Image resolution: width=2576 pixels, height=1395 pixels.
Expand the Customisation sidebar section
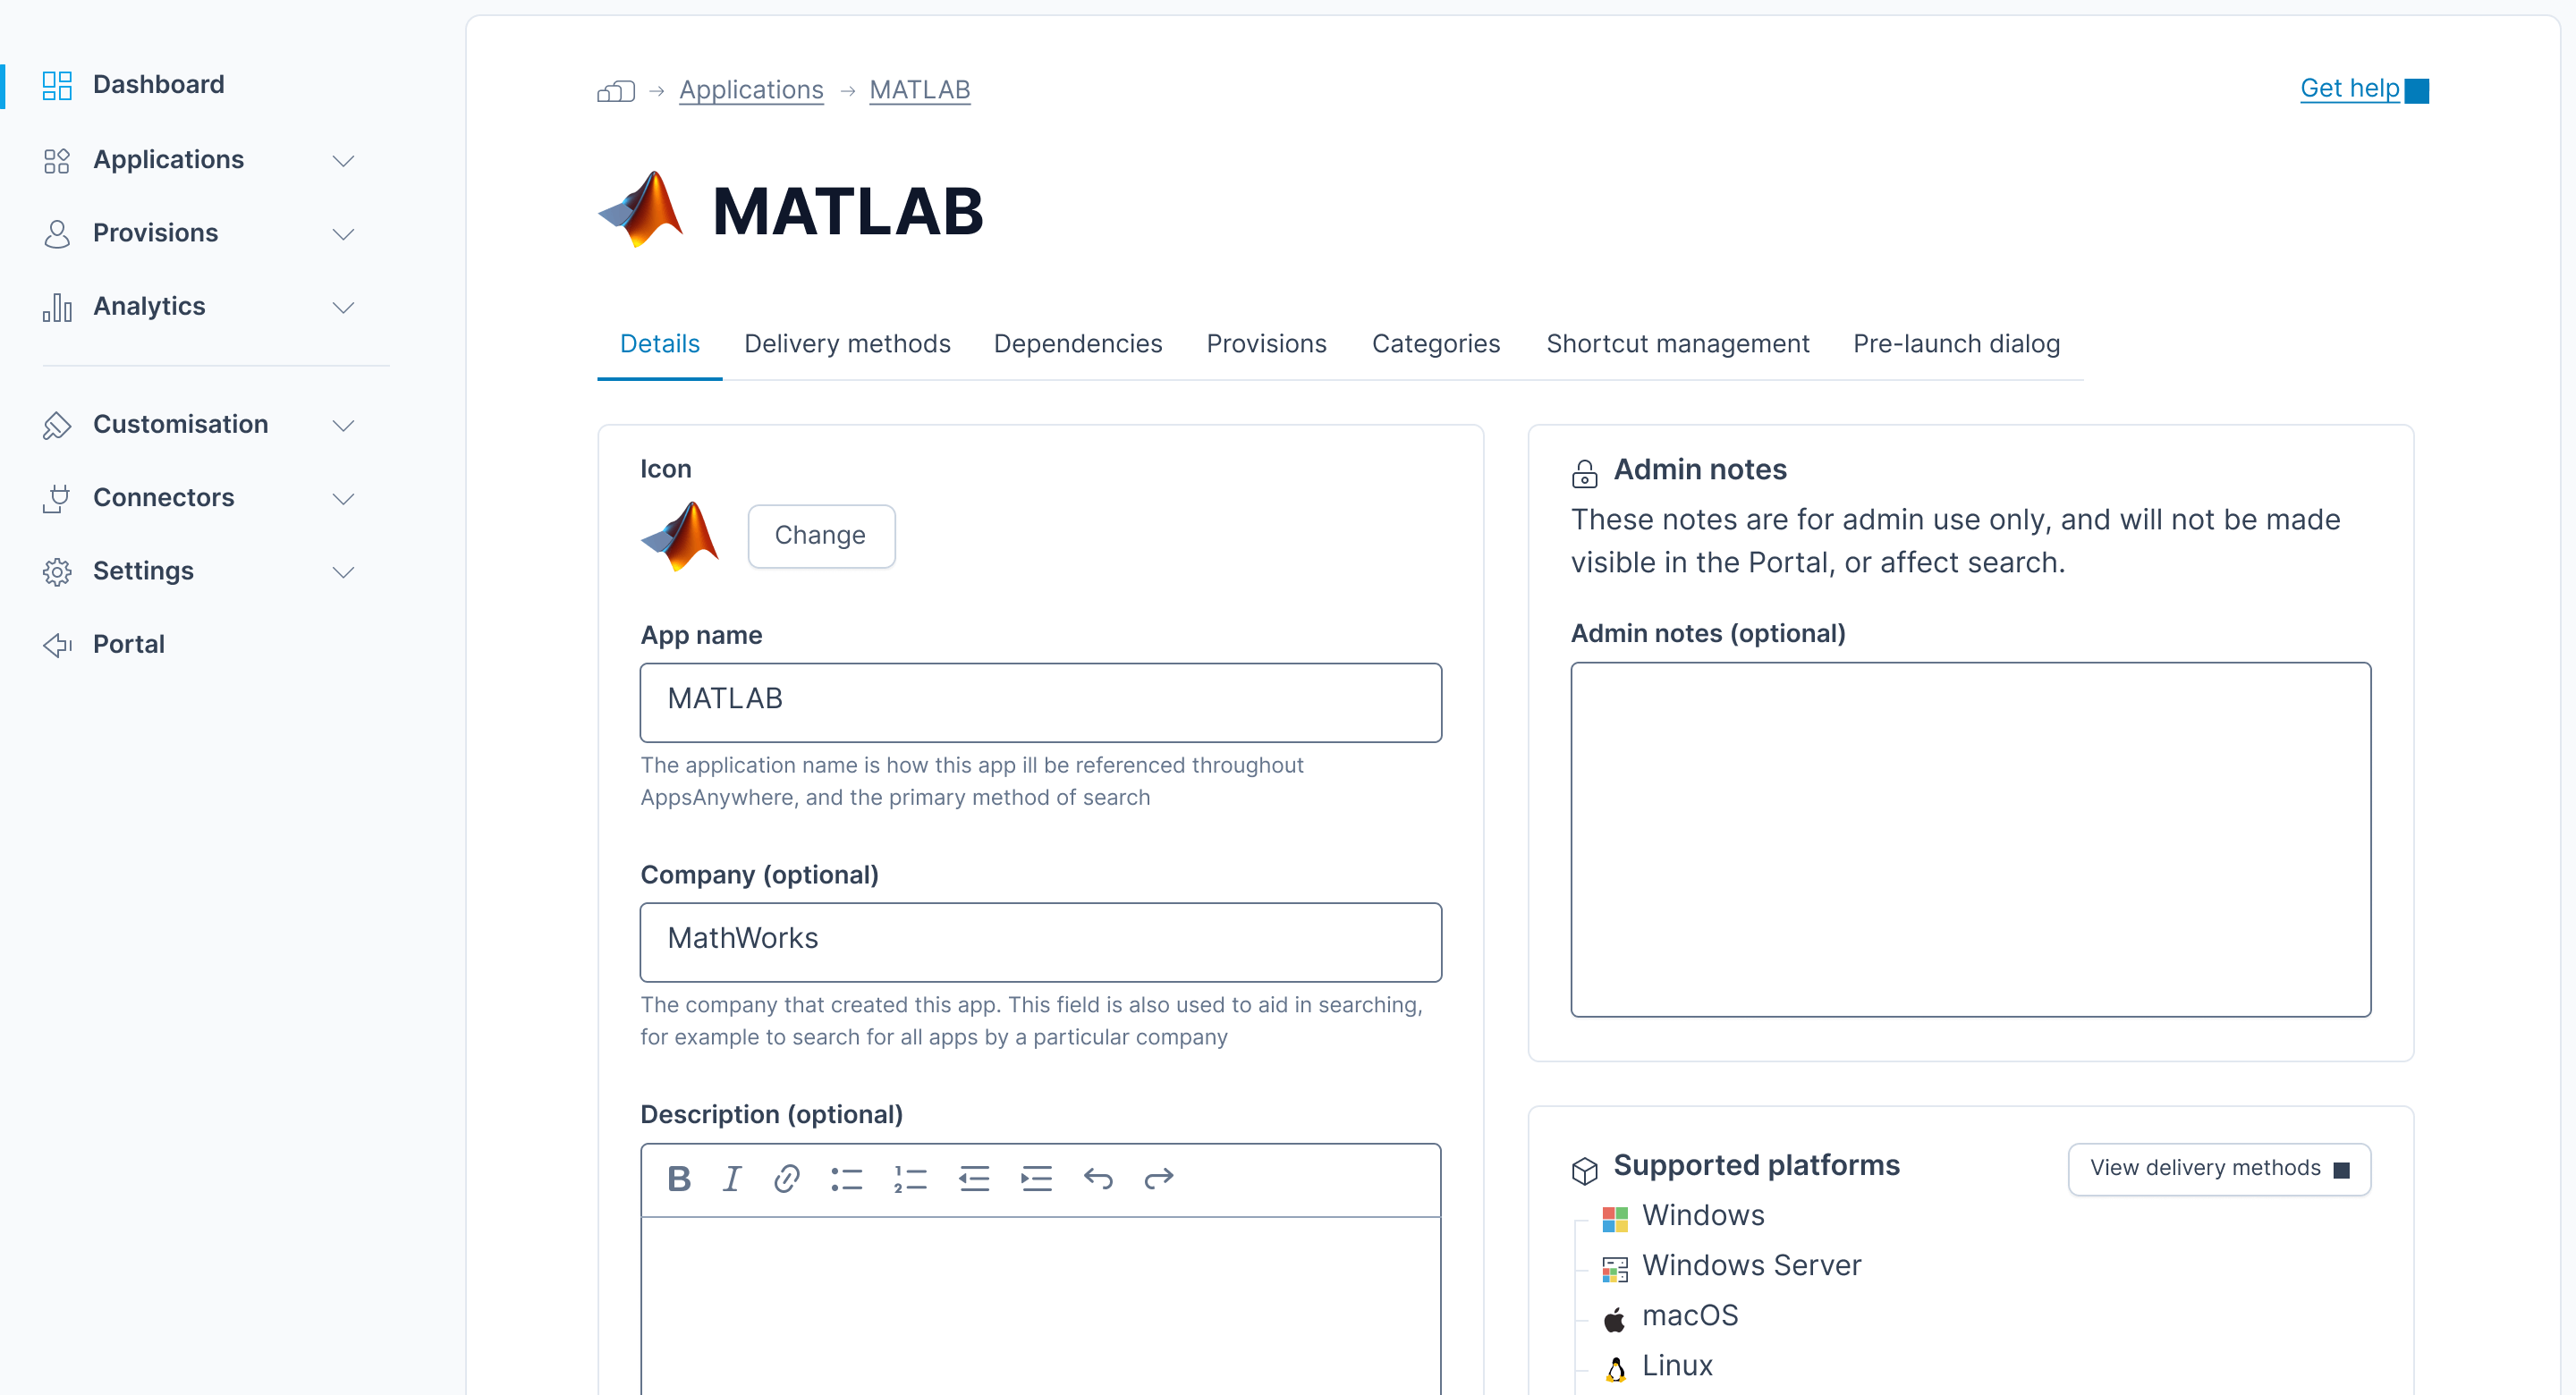(344, 425)
